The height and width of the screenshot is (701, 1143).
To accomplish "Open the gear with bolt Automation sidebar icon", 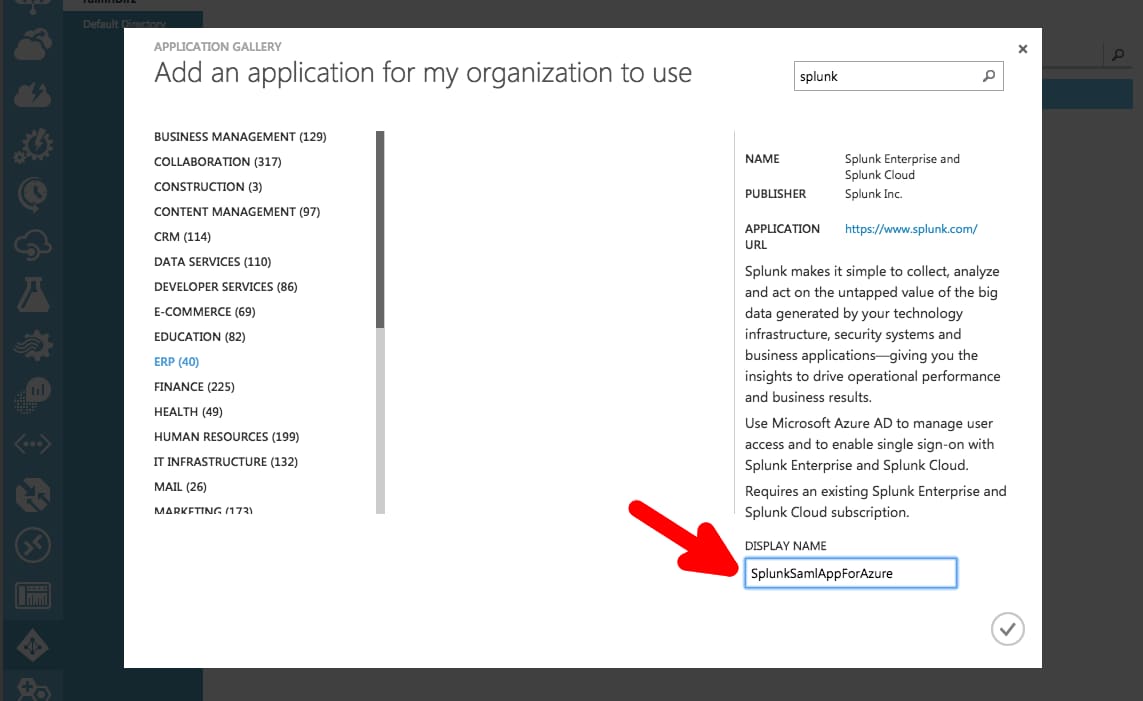I will 33,145.
